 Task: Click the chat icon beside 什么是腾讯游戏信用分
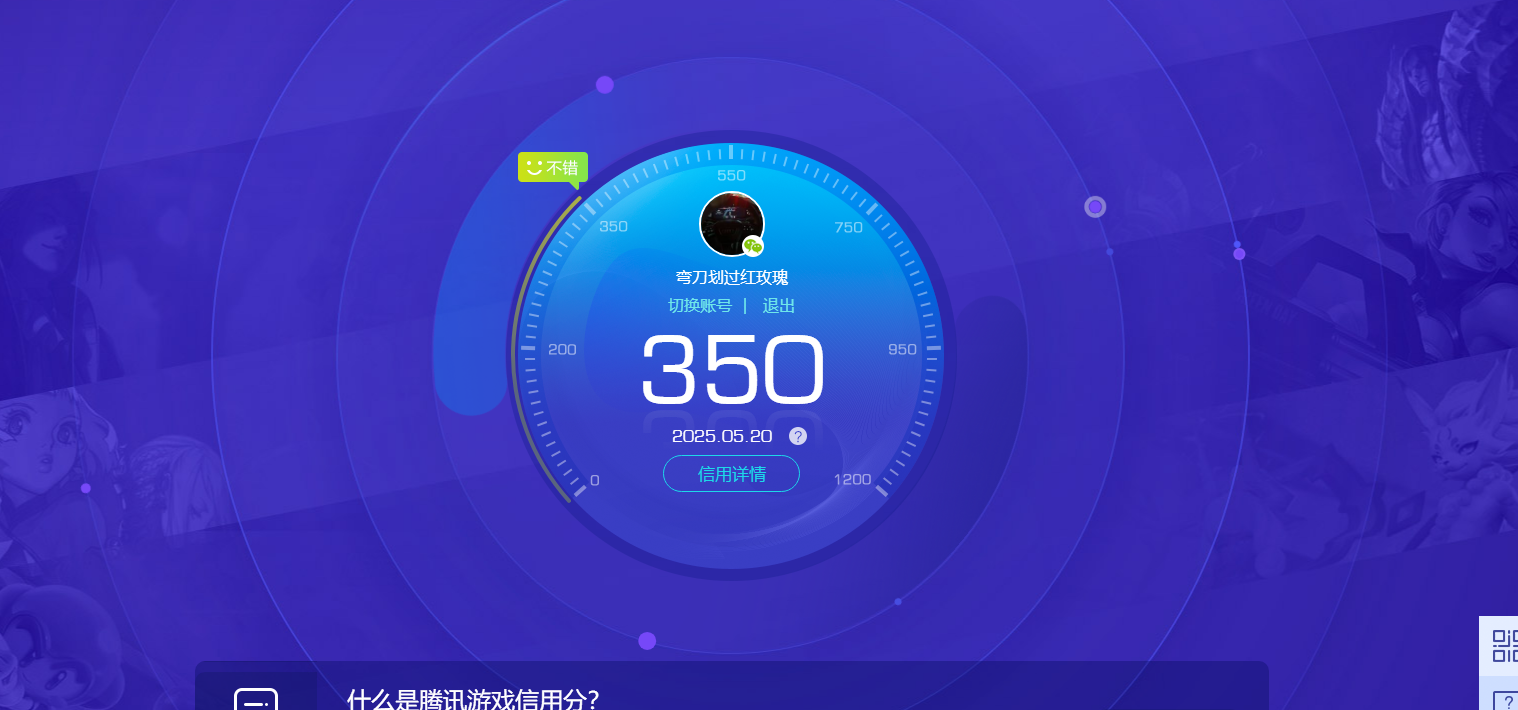(256, 698)
